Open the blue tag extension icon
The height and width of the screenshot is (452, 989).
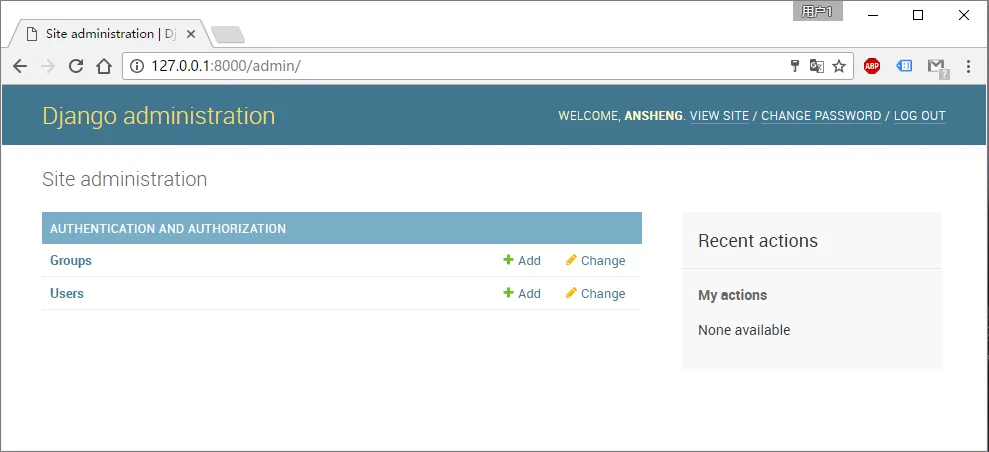coord(904,66)
